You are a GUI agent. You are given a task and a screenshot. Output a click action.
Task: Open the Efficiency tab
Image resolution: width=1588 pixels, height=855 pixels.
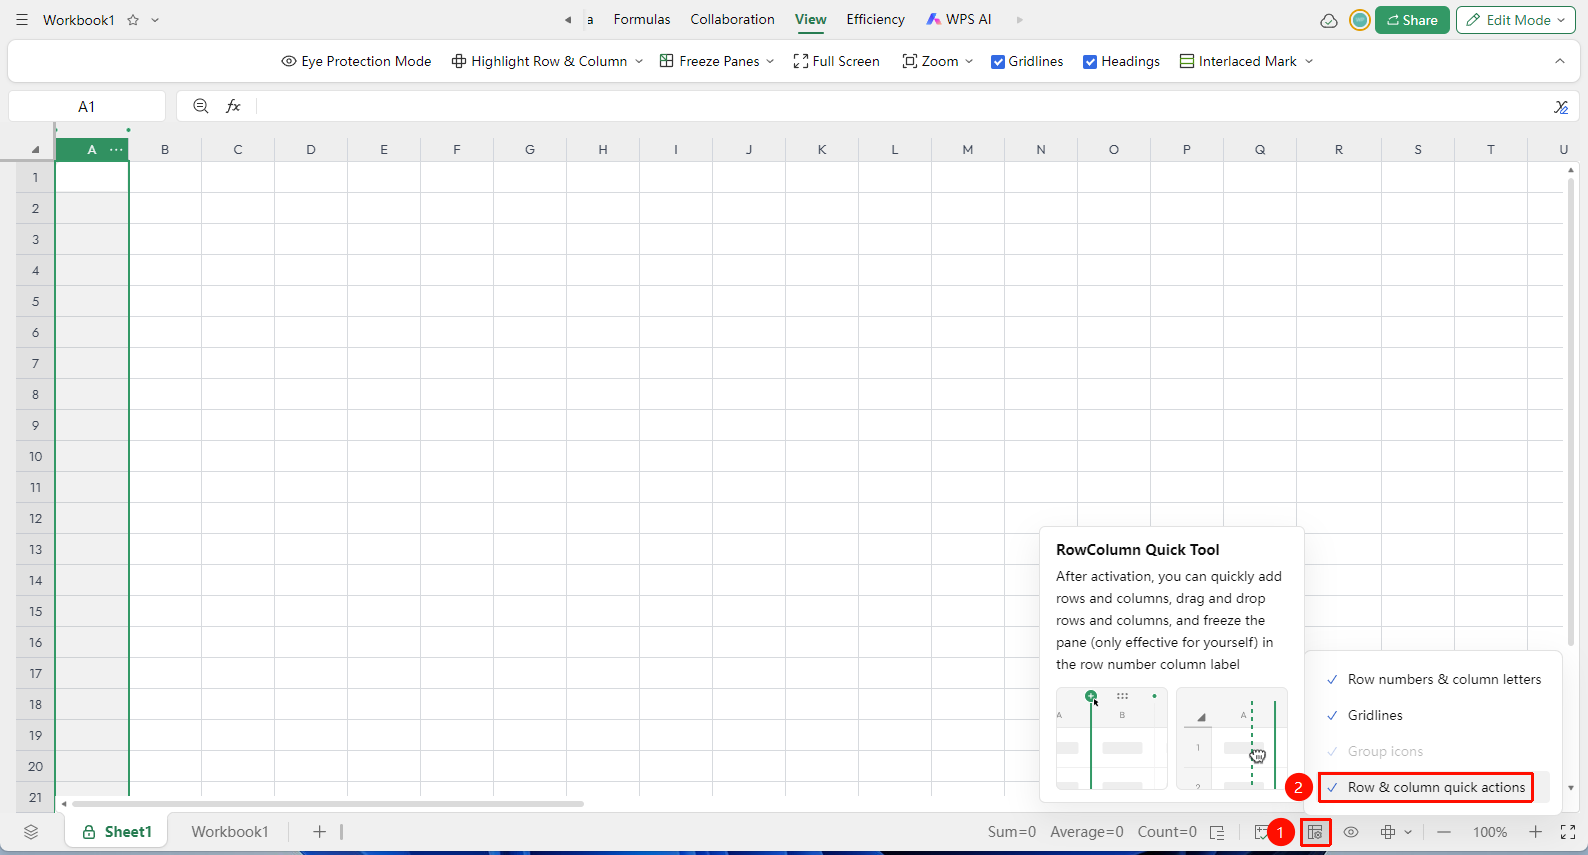click(875, 19)
